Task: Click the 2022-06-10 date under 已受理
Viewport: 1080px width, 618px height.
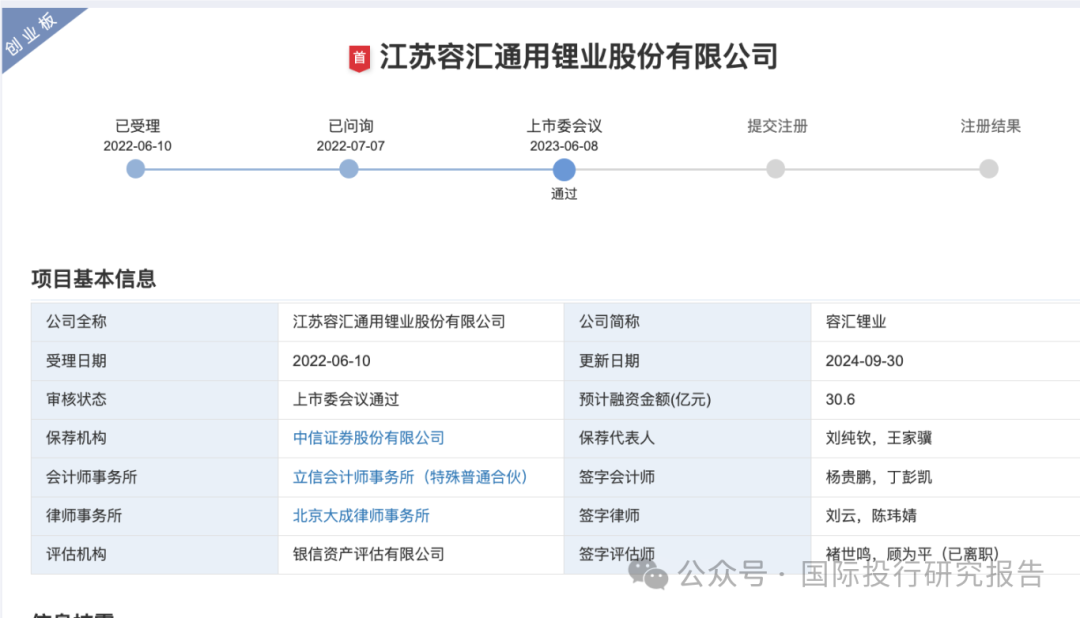Action: (x=137, y=146)
